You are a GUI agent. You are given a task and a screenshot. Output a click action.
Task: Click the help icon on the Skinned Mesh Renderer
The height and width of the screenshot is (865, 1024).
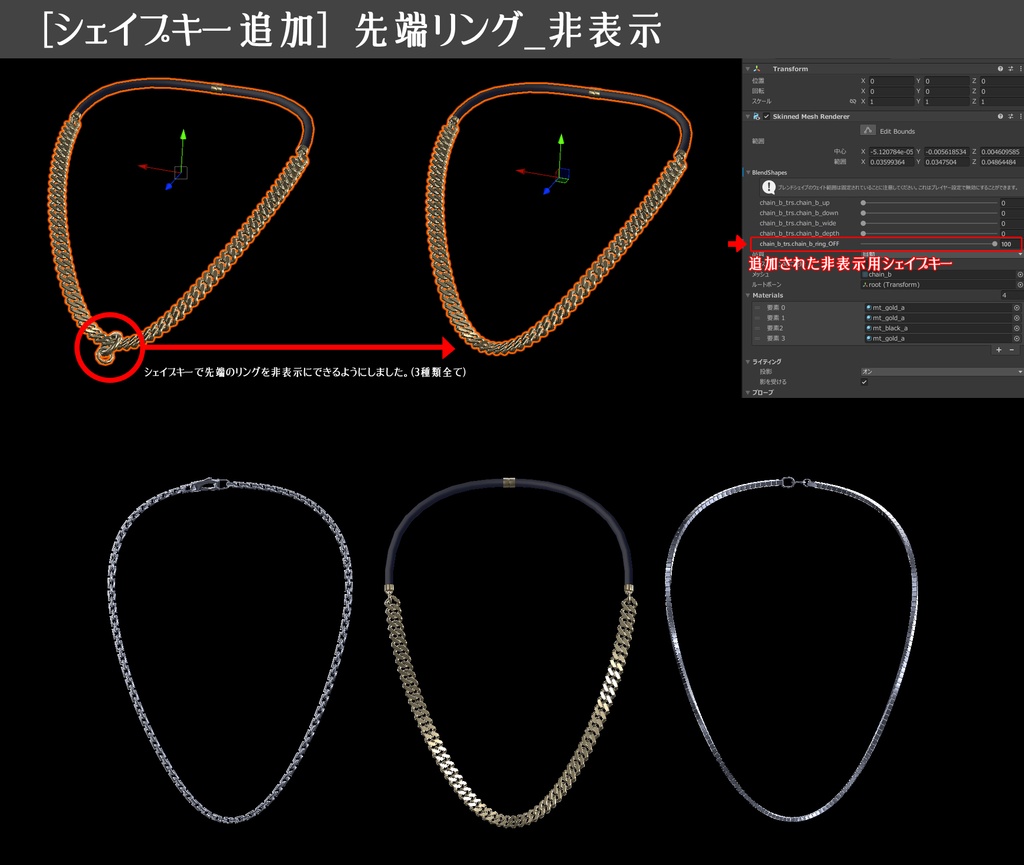(1000, 116)
